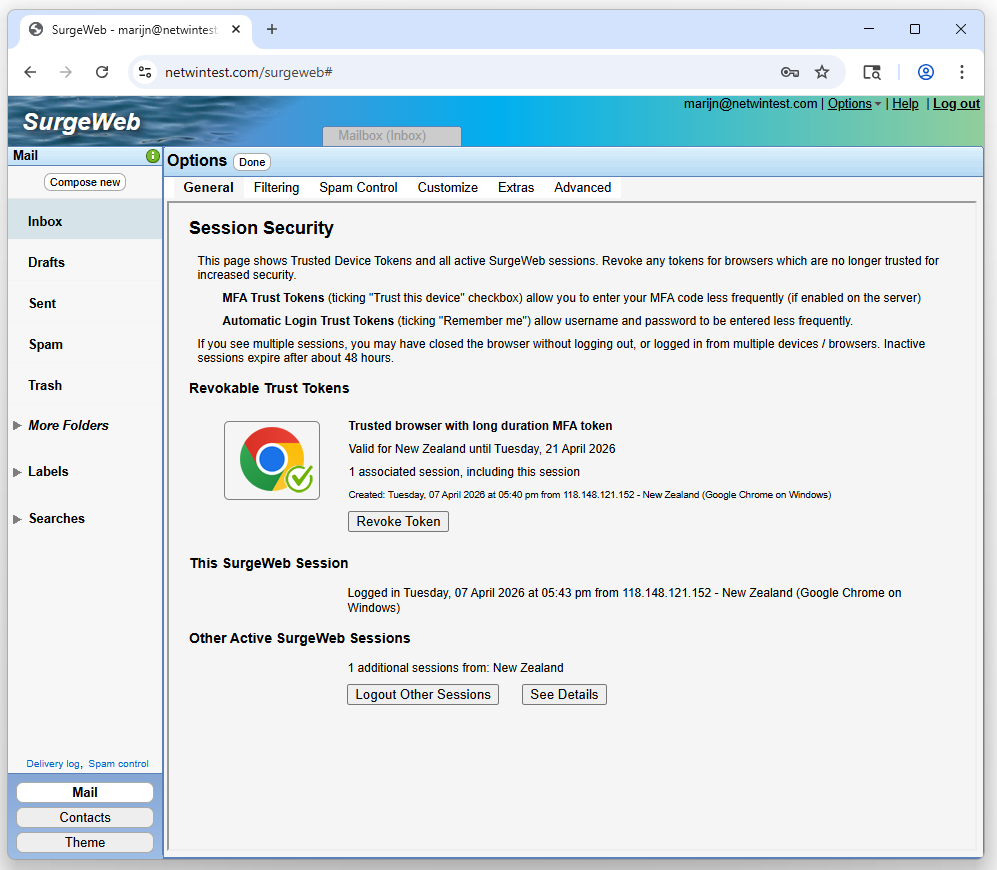Click the Chrome trusted browser icon
The height and width of the screenshot is (870, 997).
coord(272,460)
